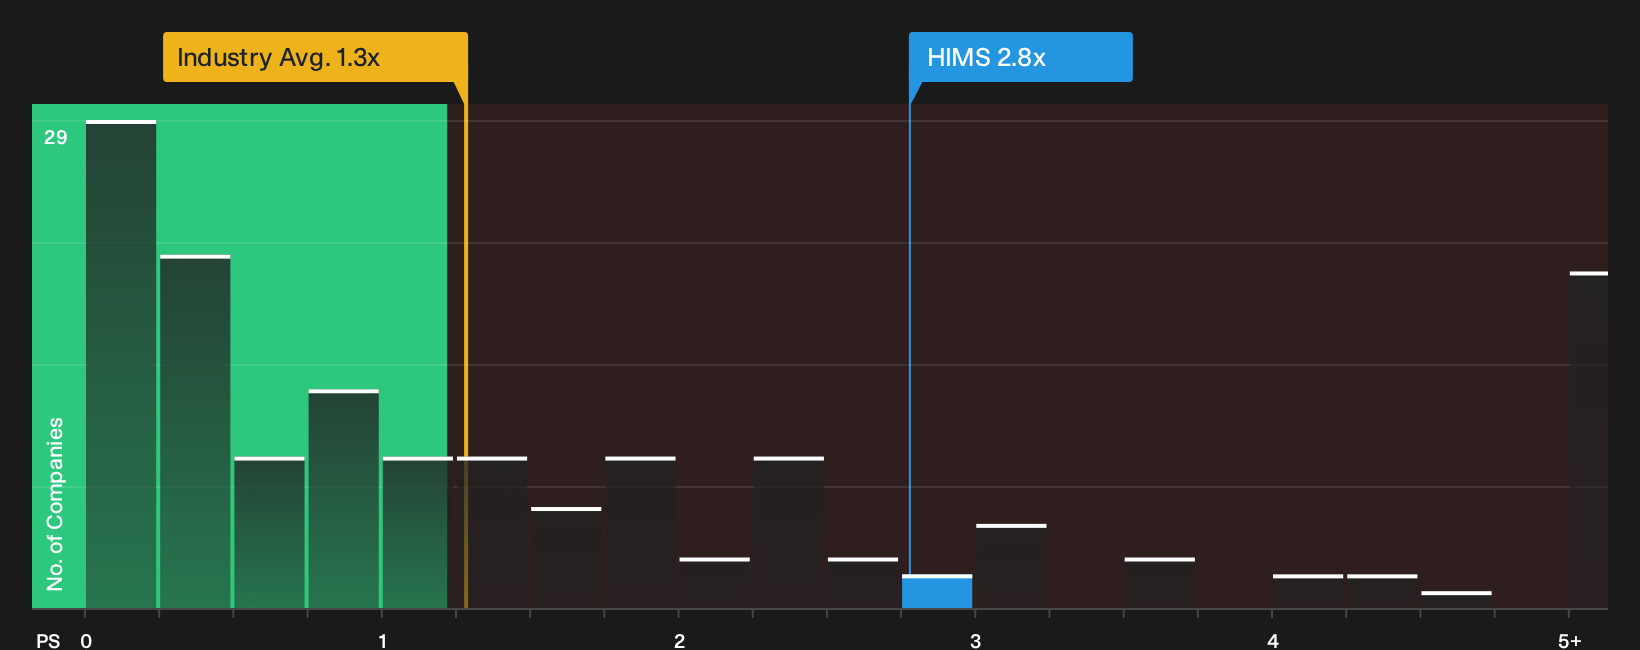
Task: Click the HIMS 2.8x label
Action: [1020, 57]
